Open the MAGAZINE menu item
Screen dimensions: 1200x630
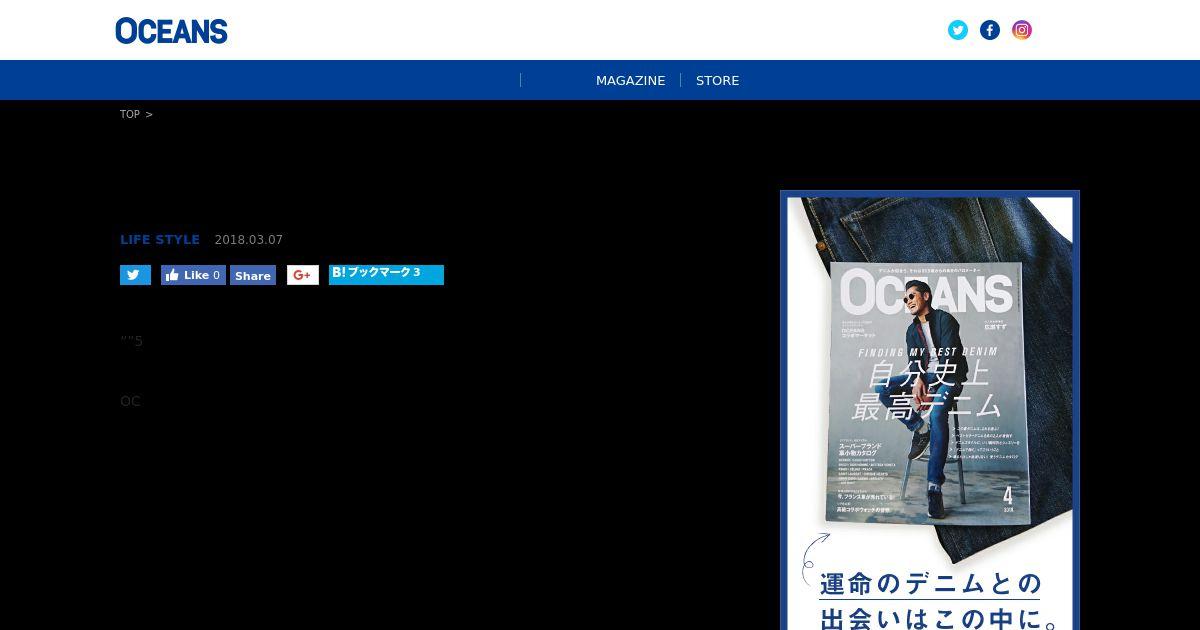coord(630,80)
